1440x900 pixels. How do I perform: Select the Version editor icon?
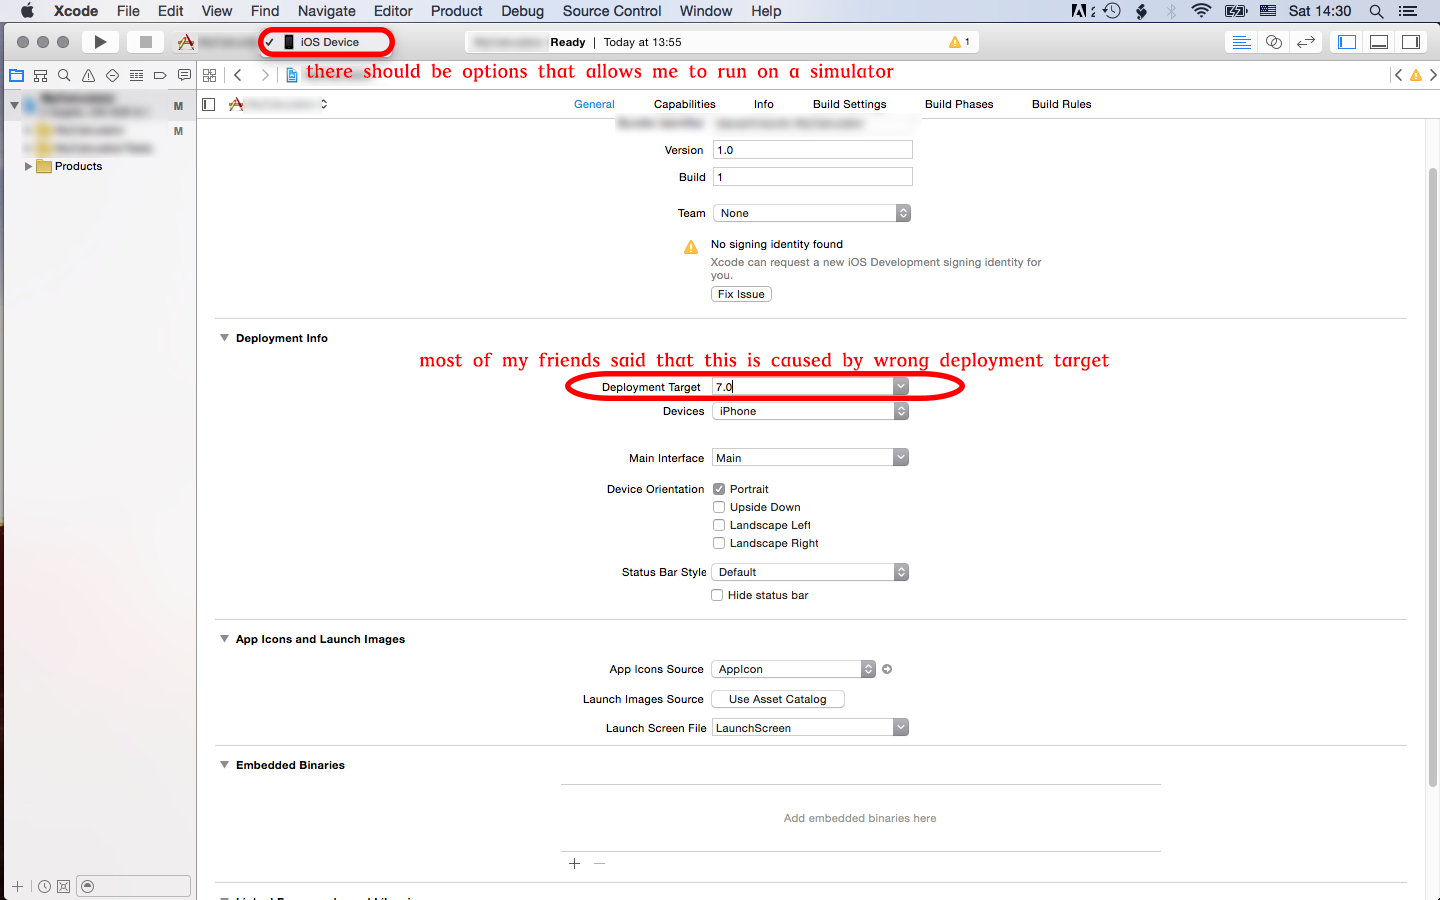click(1305, 42)
